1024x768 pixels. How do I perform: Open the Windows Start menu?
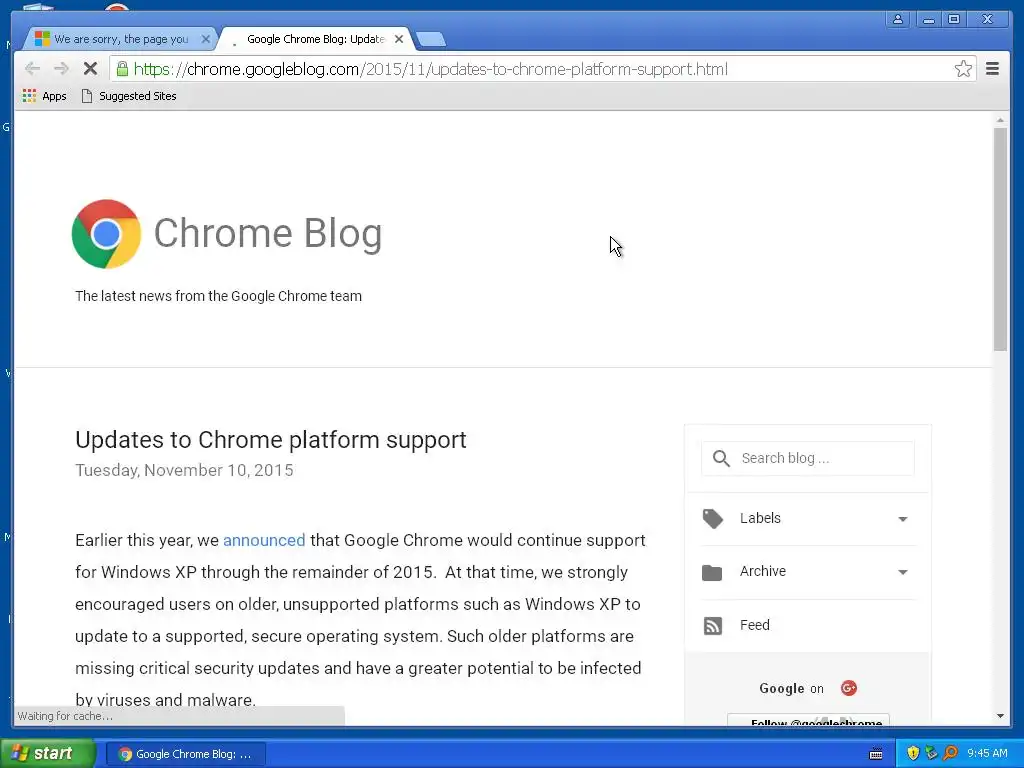[47, 753]
